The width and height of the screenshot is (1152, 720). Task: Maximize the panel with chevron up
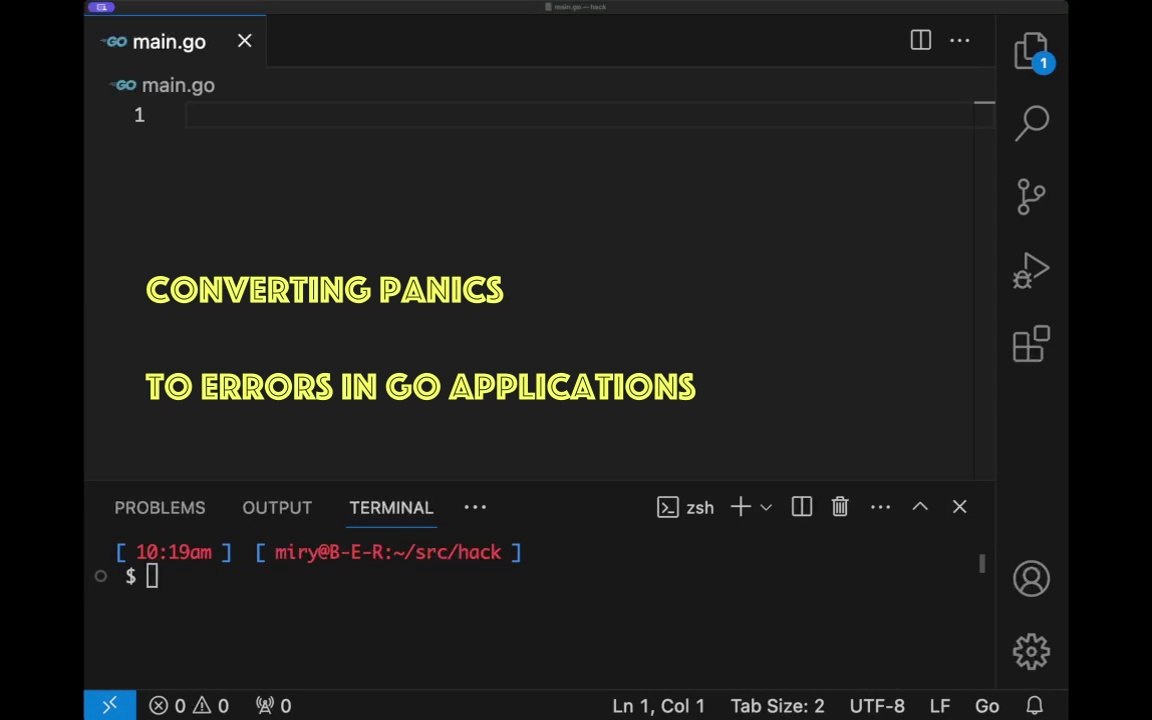point(920,507)
